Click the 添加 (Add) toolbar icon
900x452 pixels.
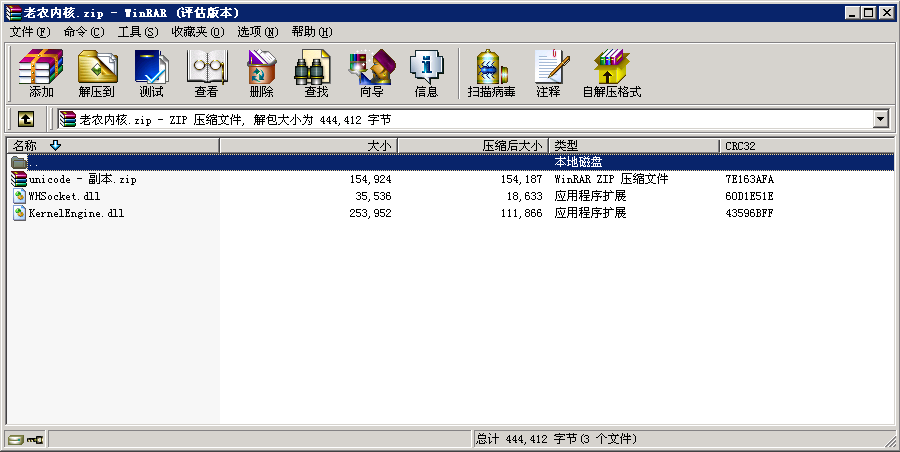pyautogui.click(x=41, y=73)
